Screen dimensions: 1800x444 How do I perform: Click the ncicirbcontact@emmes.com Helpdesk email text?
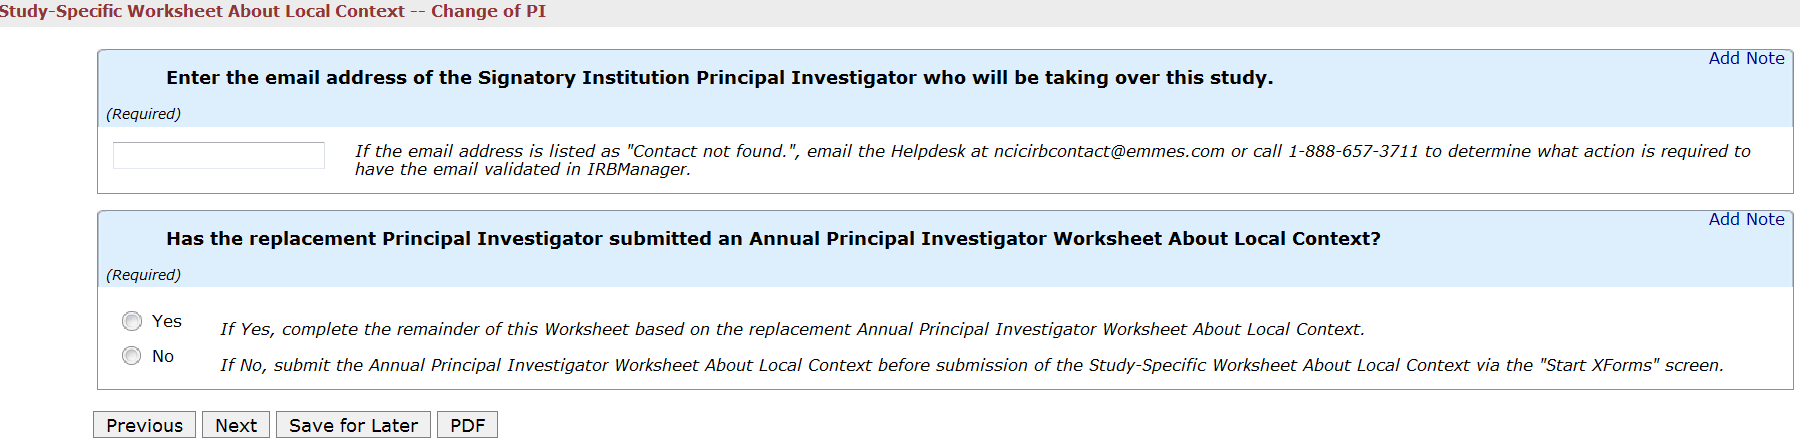pyautogui.click(x=1109, y=151)
